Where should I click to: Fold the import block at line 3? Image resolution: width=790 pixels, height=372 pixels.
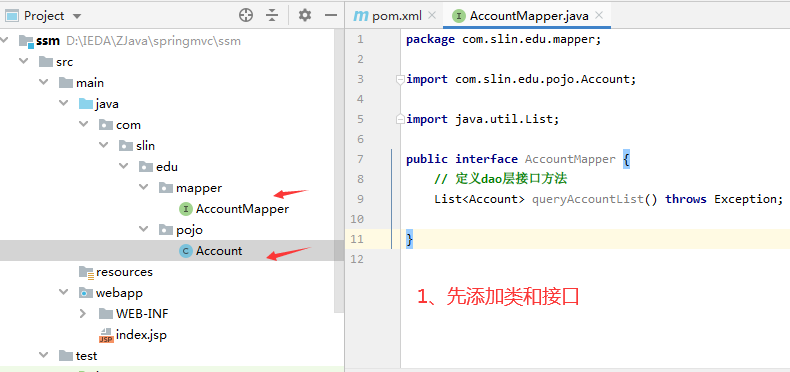400,79
